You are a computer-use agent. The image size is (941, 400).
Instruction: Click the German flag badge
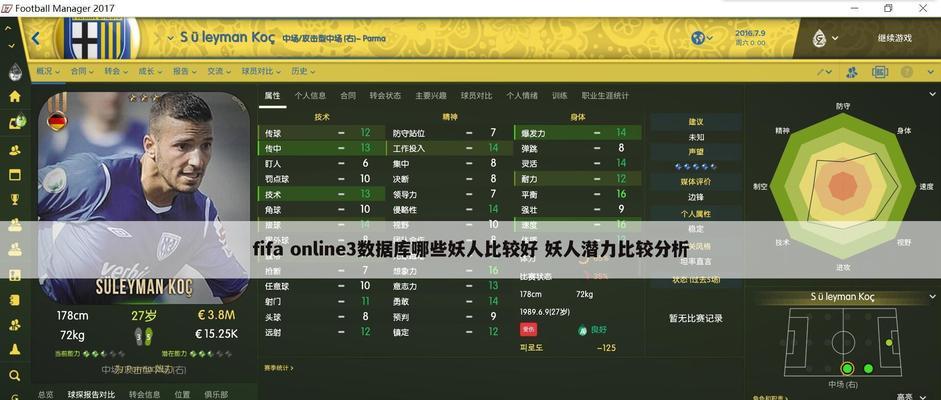coord(57,120)
